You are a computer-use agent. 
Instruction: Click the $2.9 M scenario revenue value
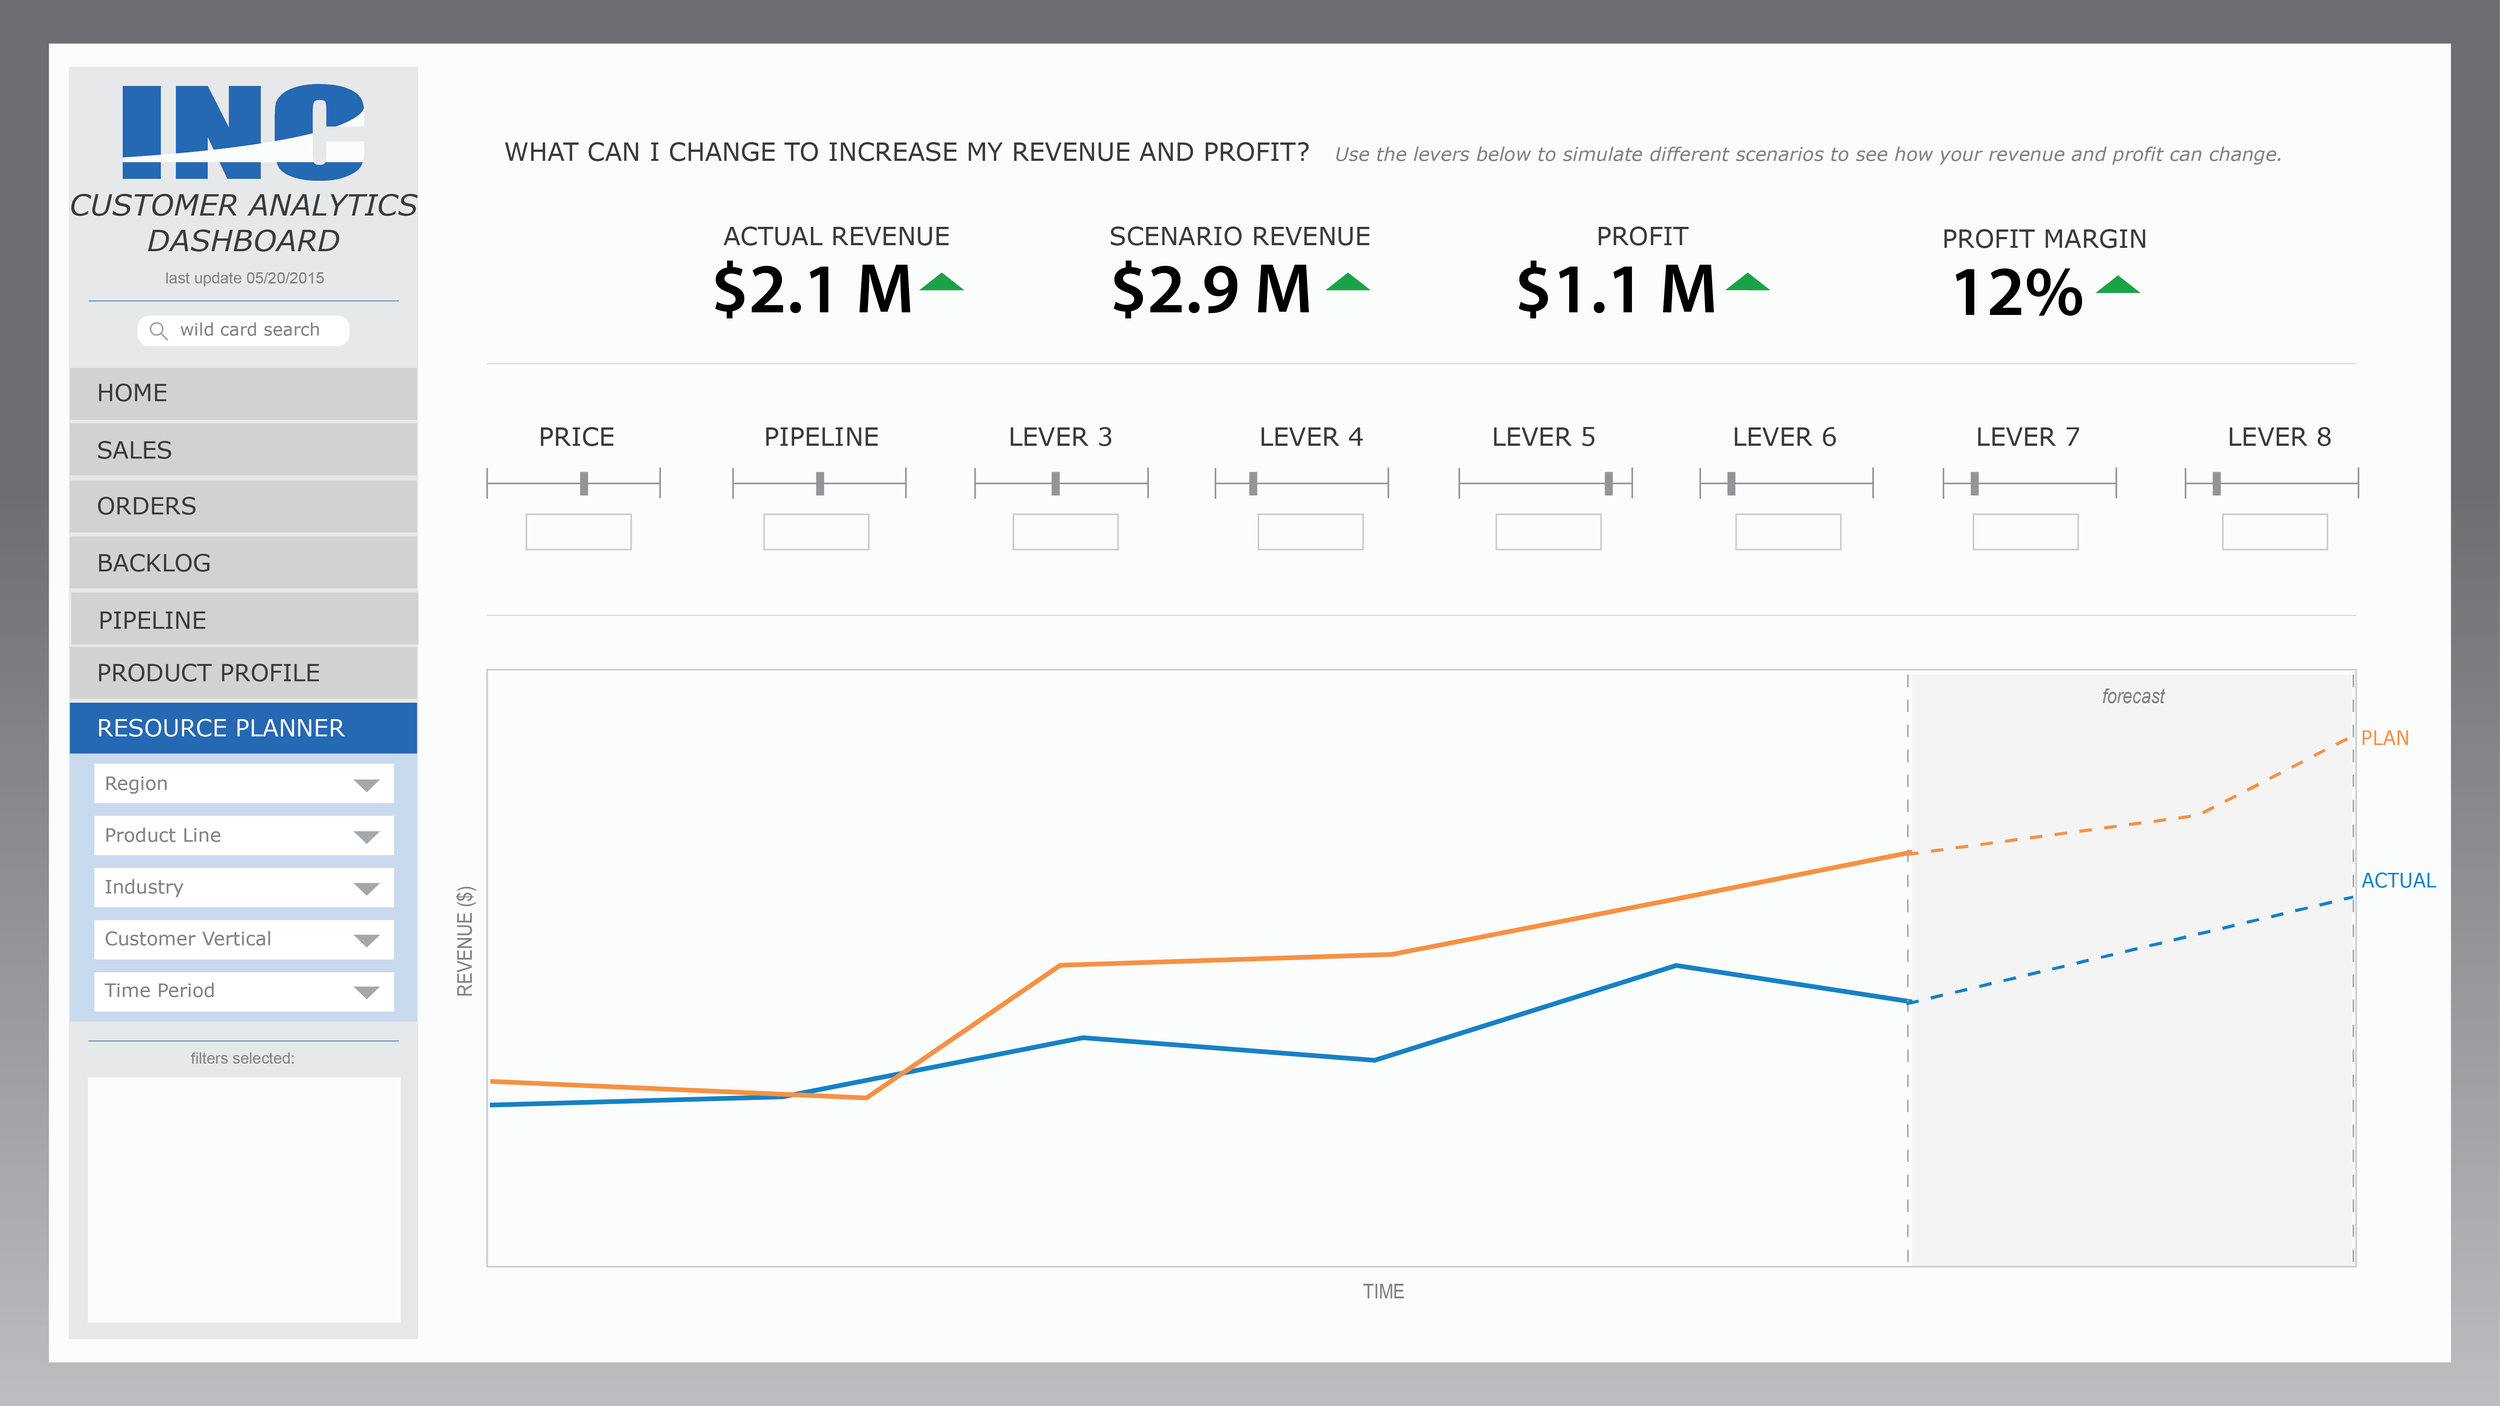pos(1211,290)
